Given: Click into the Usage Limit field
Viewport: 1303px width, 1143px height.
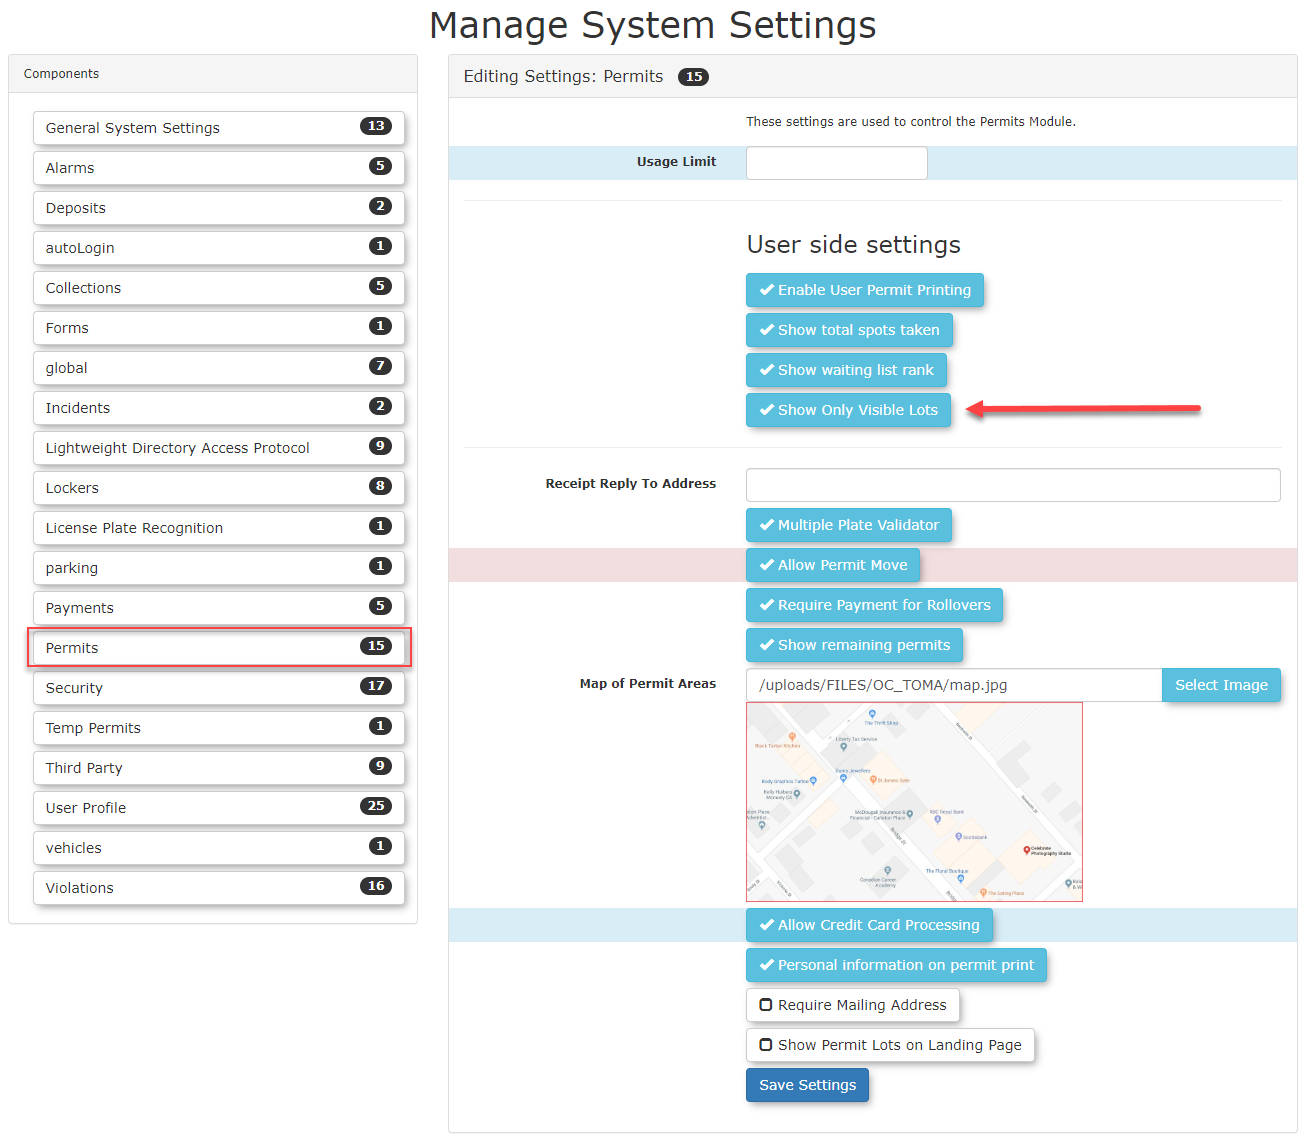Looking at the screenshot, I should pyautogui.click(x=837, y=163).
